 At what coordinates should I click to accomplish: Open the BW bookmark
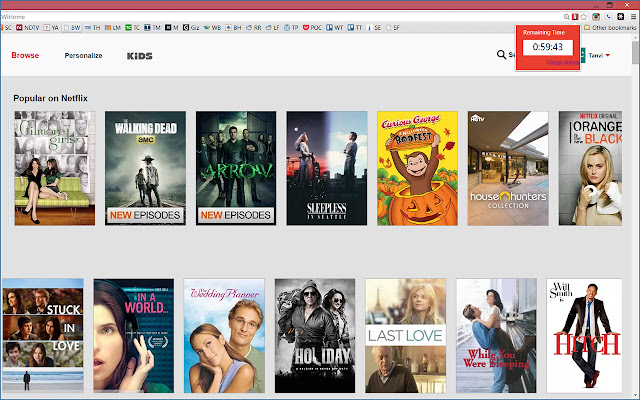tap(72, 28)
